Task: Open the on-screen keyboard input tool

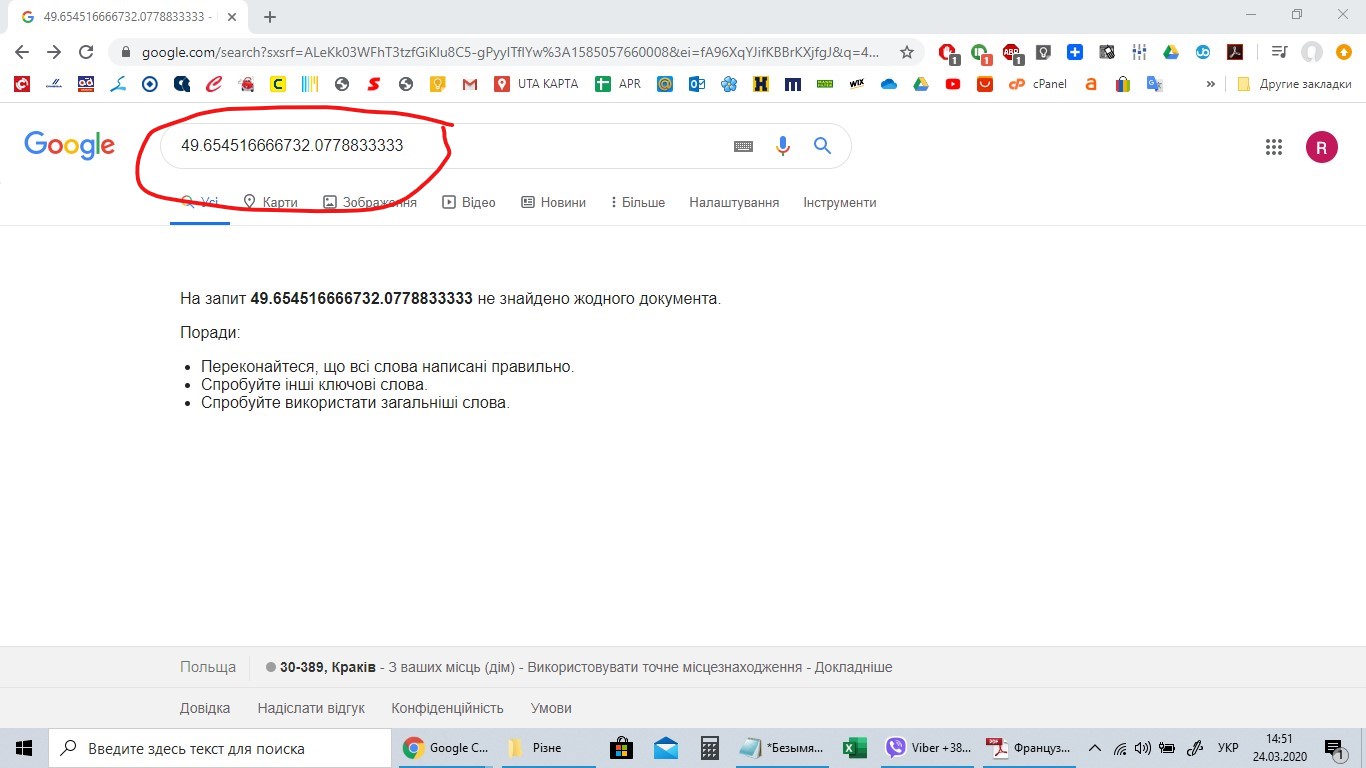Action: coord(743,146)
